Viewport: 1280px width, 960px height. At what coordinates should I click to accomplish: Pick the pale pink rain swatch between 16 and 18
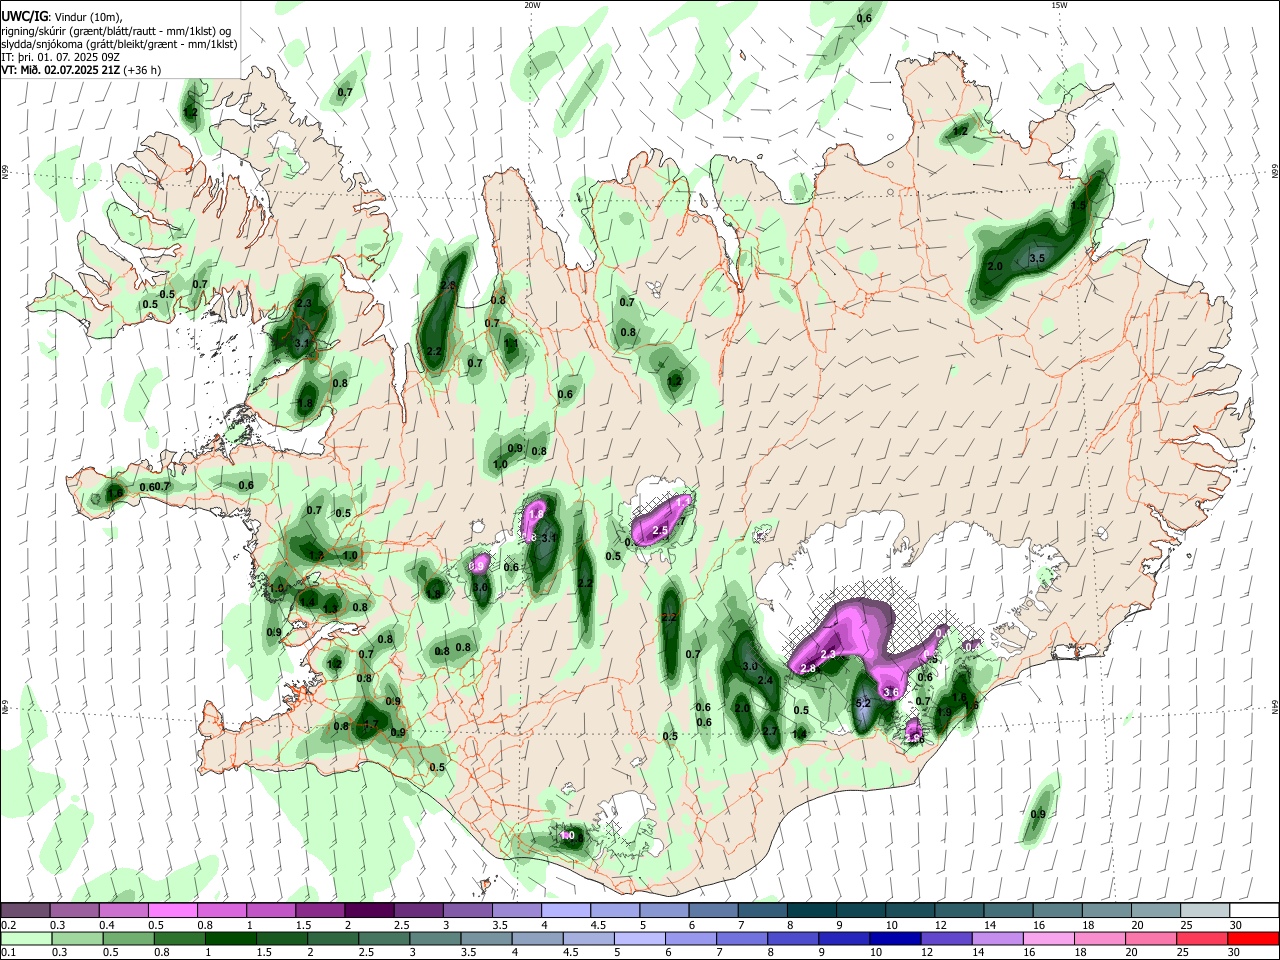tap(1048, 938)
